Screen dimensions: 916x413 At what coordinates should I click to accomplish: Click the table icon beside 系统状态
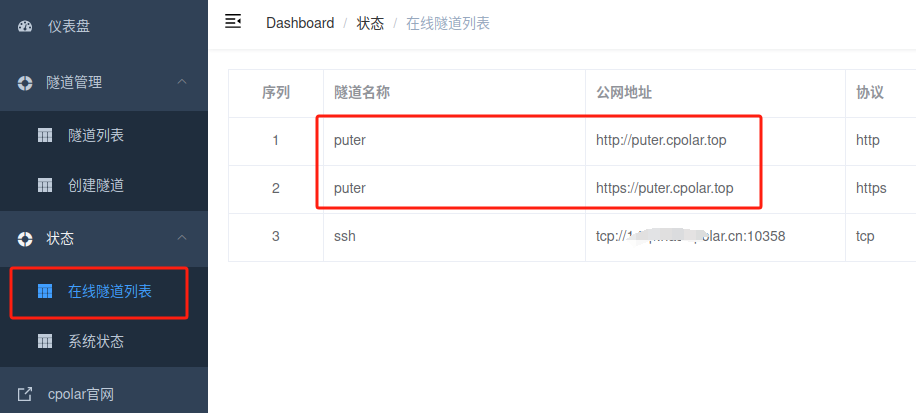click(45, 341)
